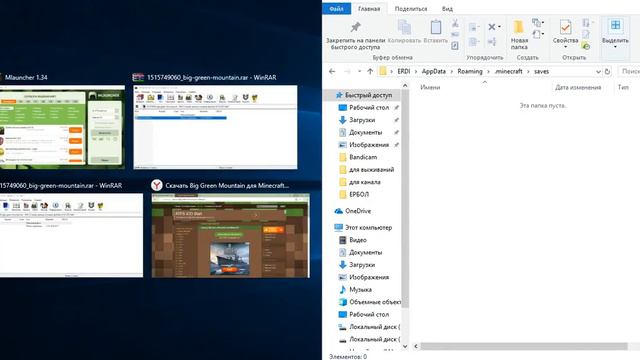Click the Explorer search input field
Screen dimensions: 640x360
coord(629,71)
